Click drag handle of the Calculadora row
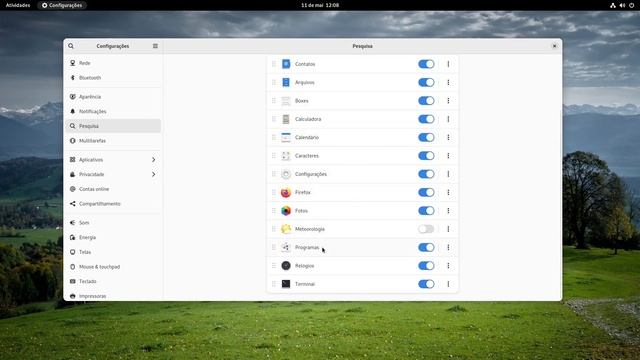This screenshot has width=640, height=360. pyautogui.click(x=274, y=119)
